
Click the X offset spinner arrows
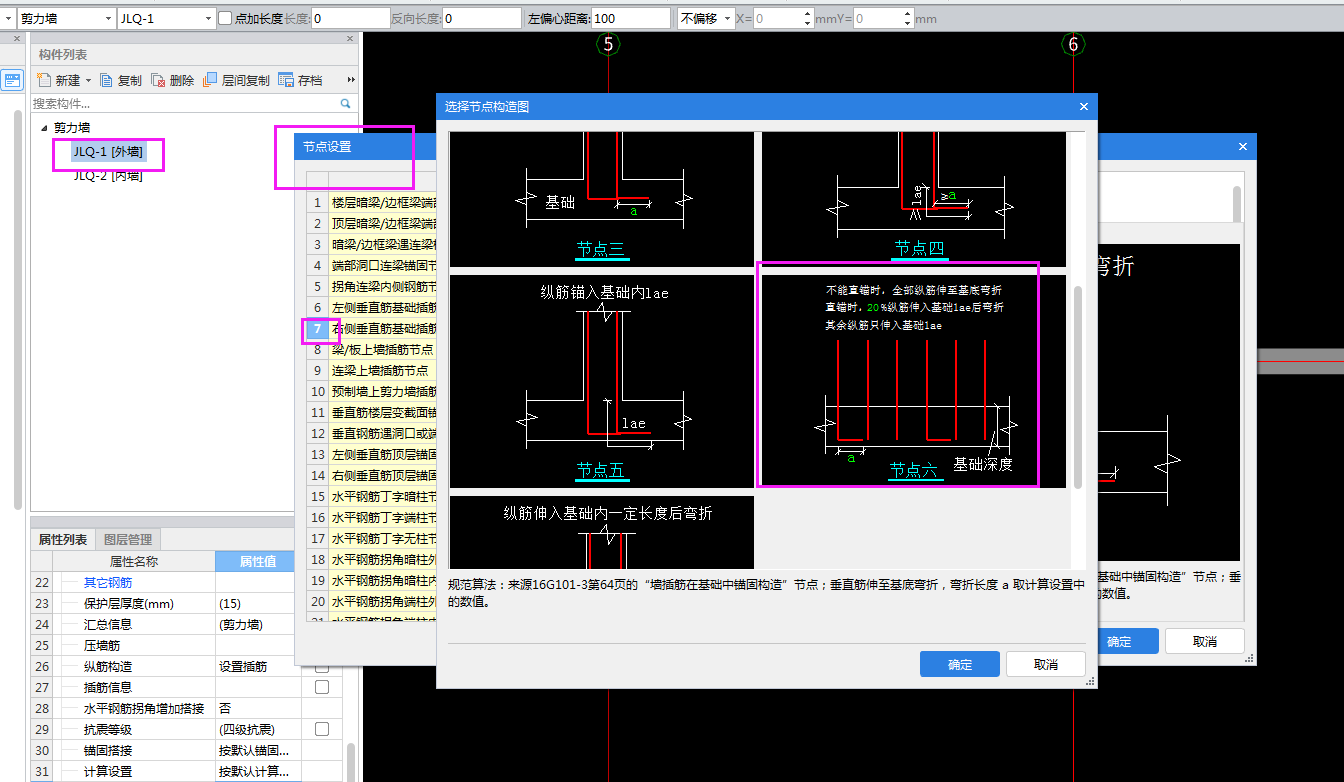point(807,18)
